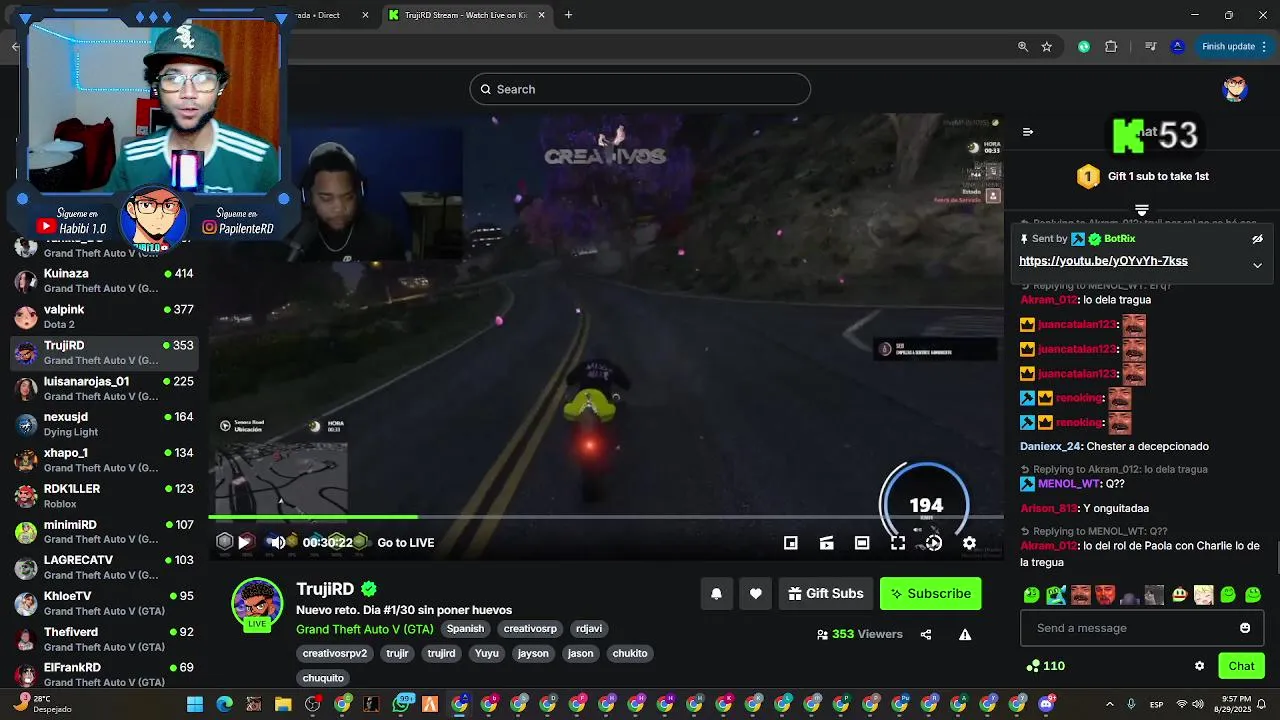Viewport: 1280px width, 720px height.
Task: Click the Kuinaza channel in sidebar
Action: [104, 281]
